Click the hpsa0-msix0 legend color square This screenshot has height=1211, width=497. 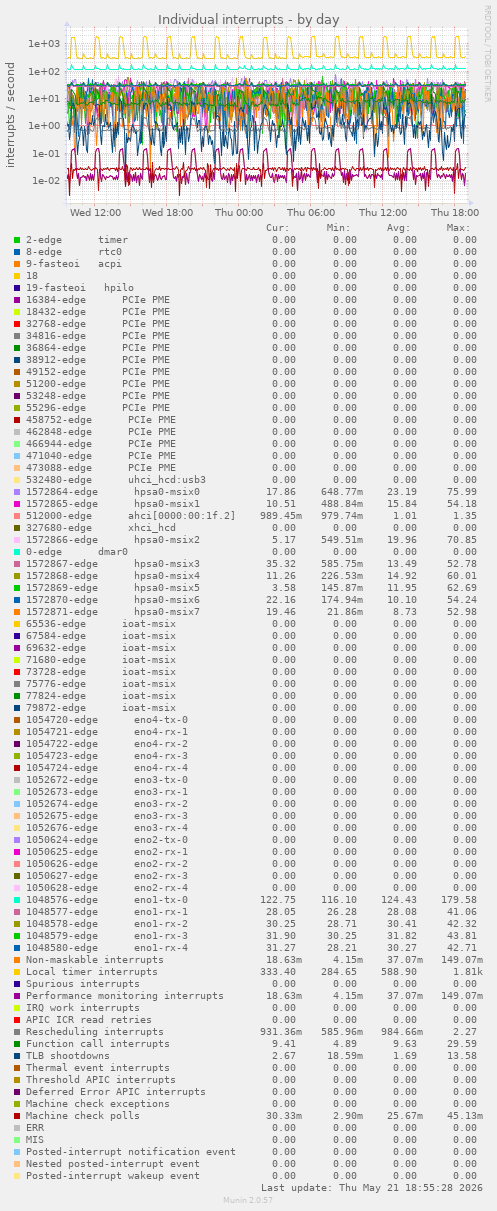tap(17, 492)
